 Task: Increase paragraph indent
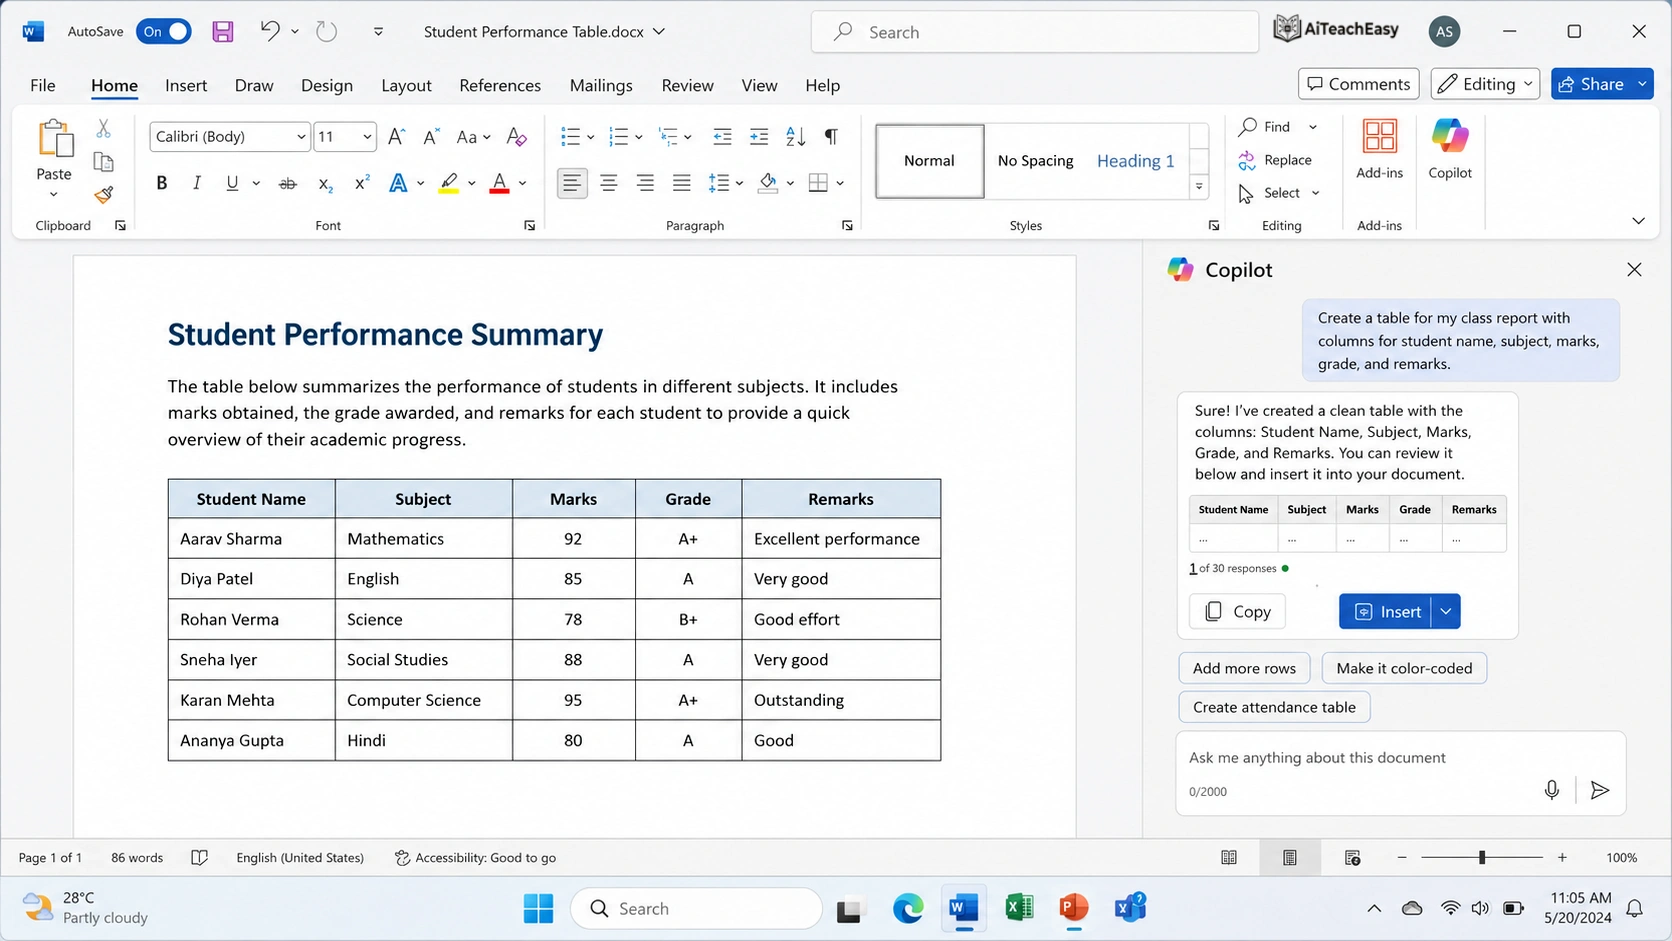pos(759,137)
